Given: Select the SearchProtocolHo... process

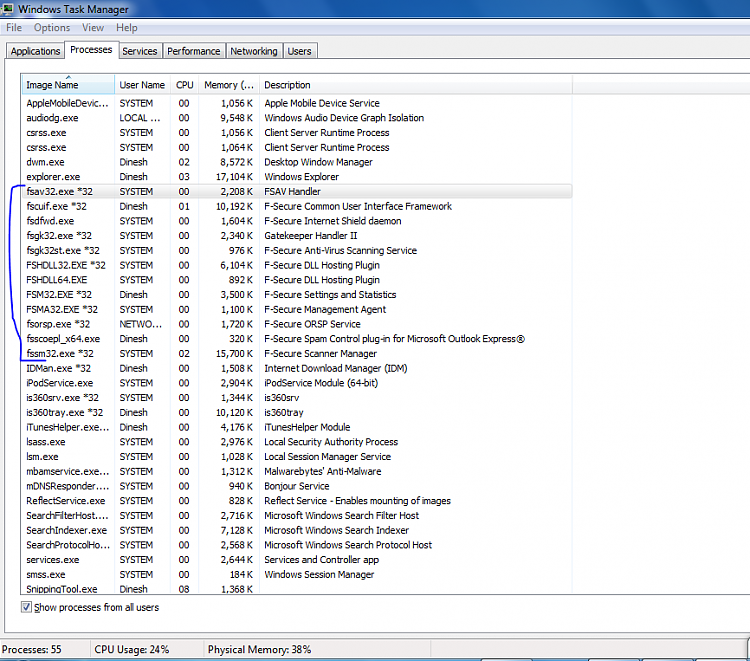Looking at the screenshot, I should tap(297, 545).
